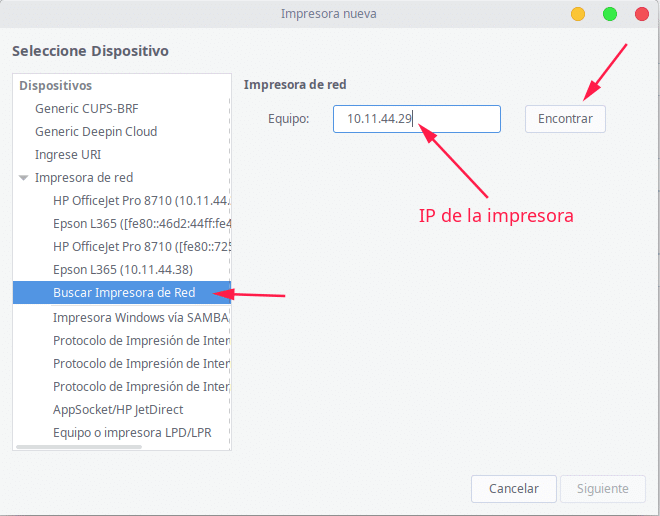Select Generic Deepin Cloud device

96,131
